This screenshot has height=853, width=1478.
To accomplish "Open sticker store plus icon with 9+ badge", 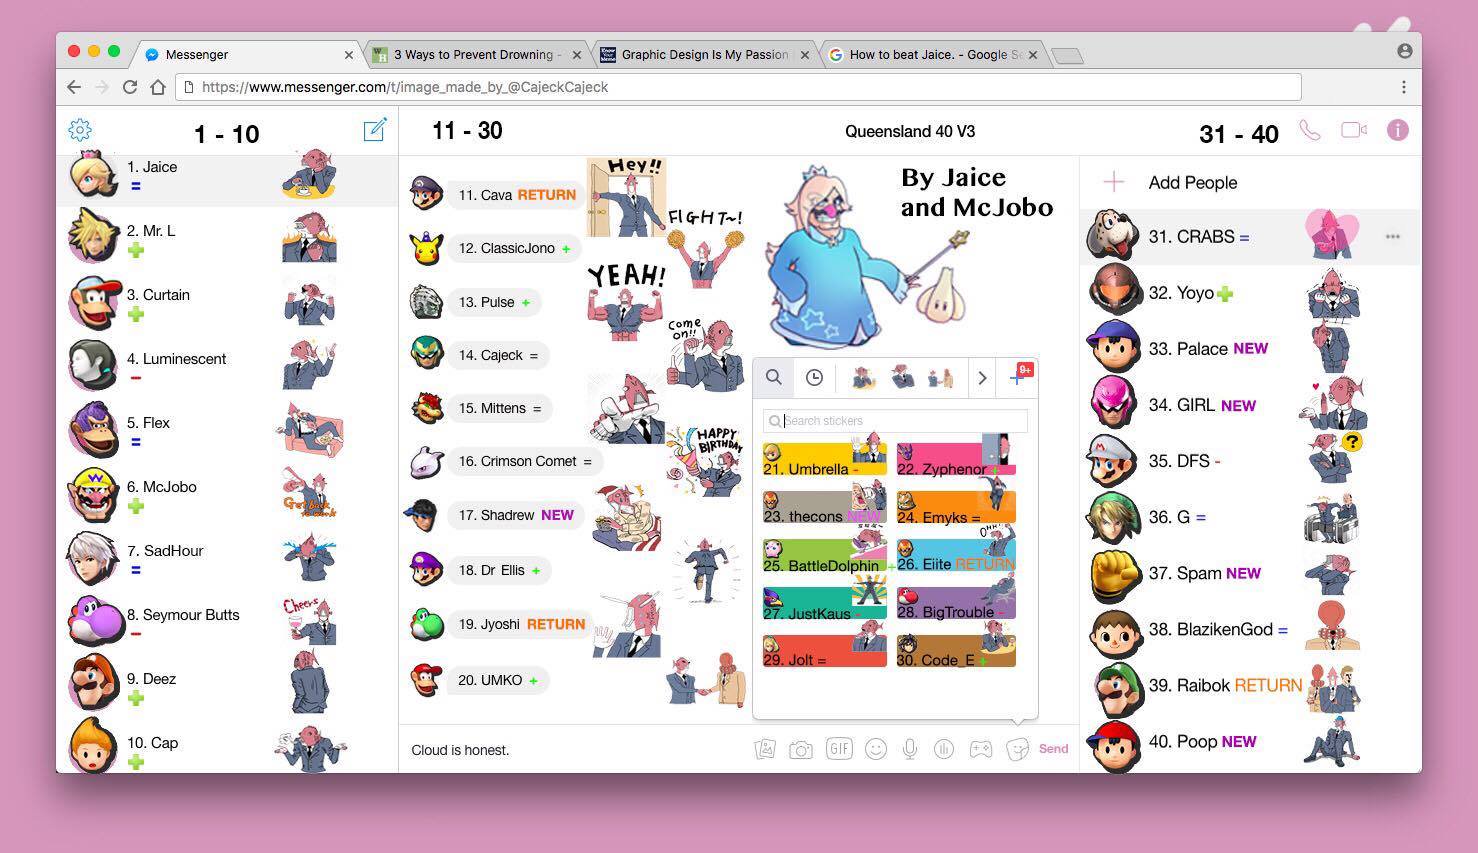I will [1019, 376].
